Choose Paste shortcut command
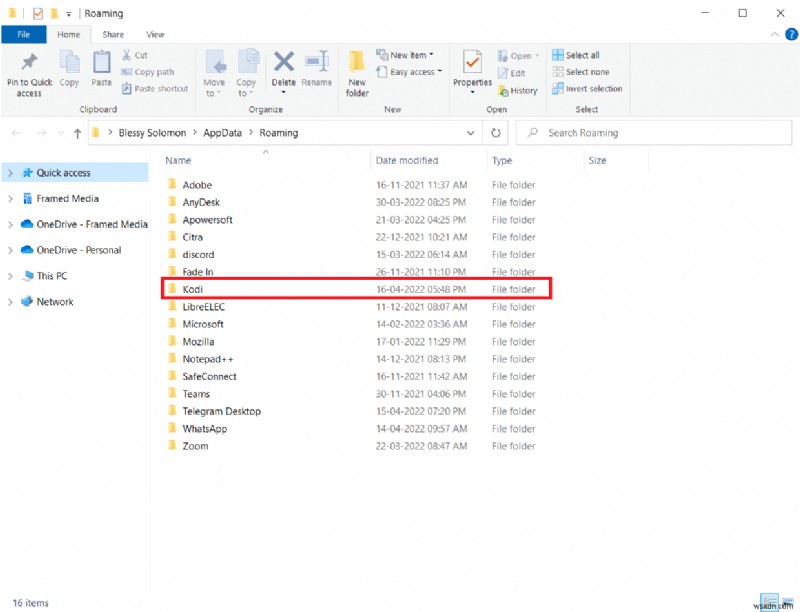Image resolution: width=800 pixels, height=612 pixels. point(155,89)
